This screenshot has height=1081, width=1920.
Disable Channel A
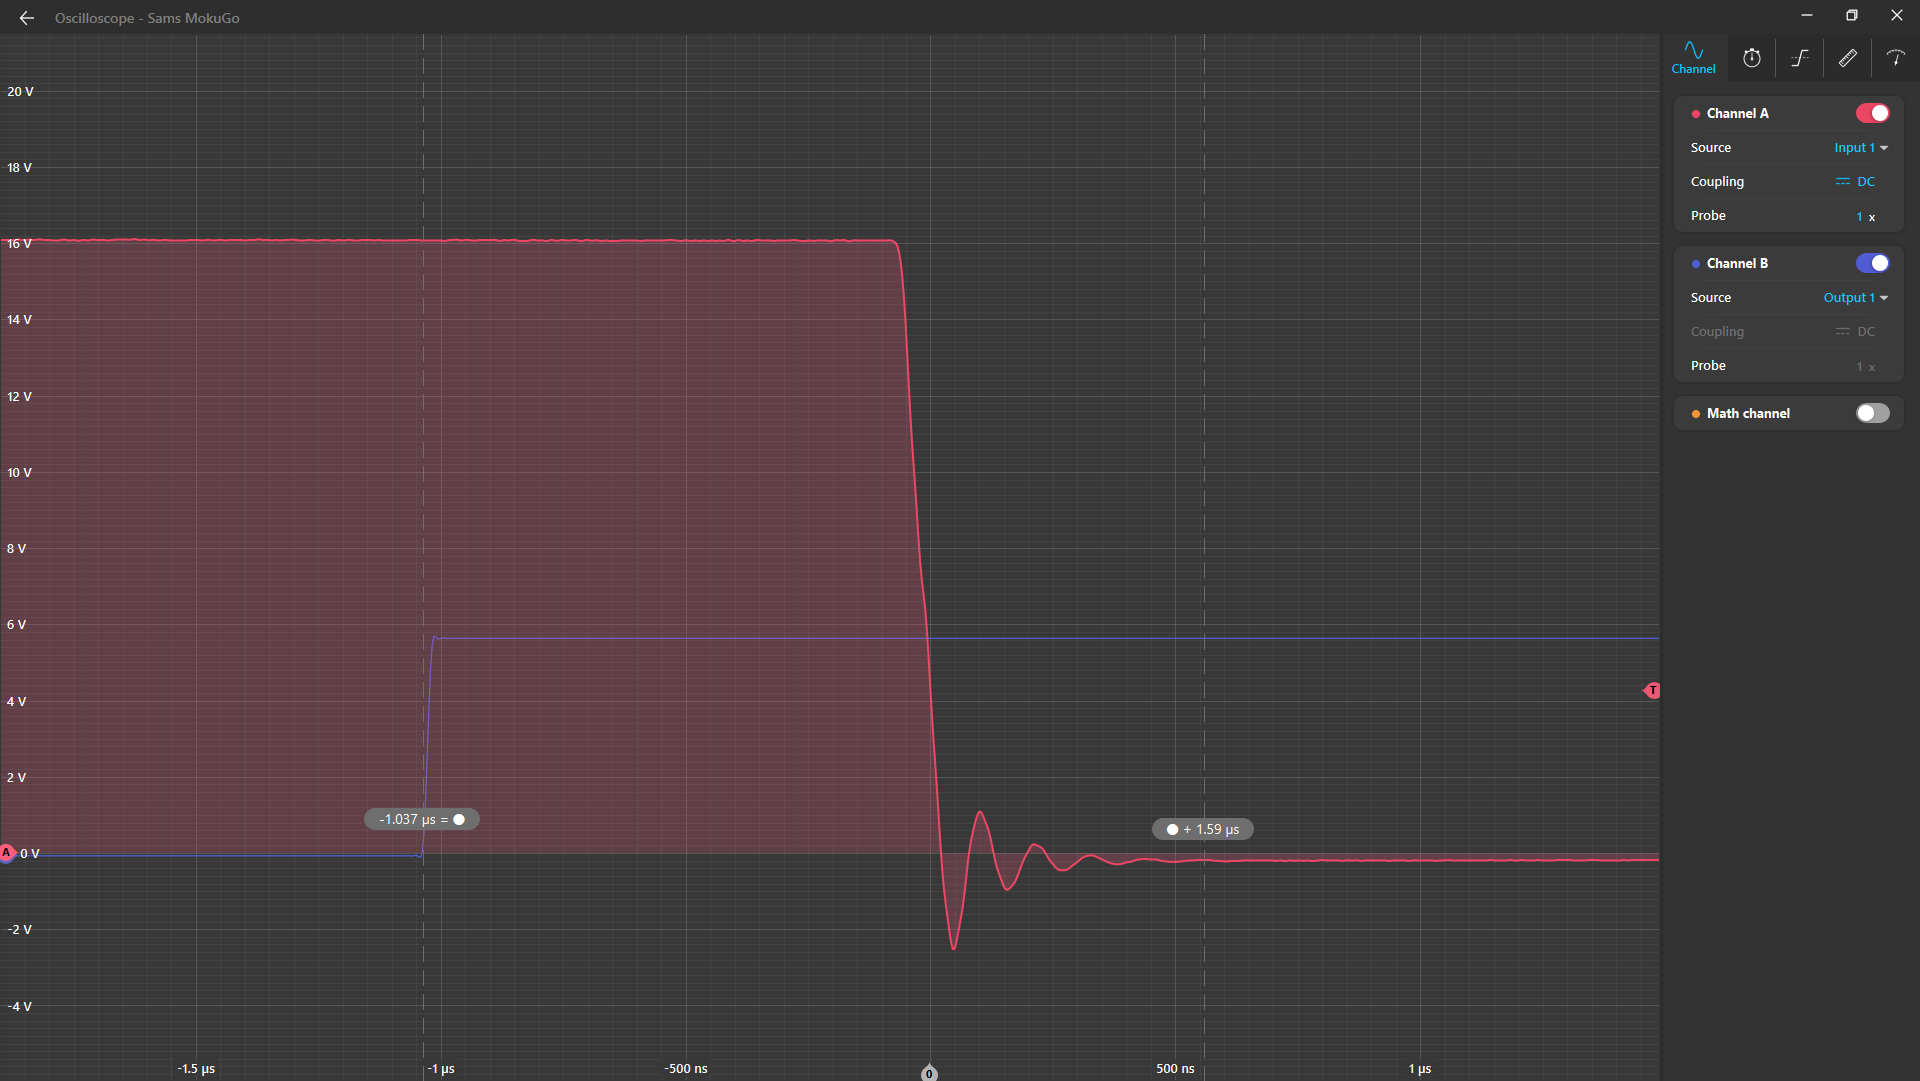point(1872,113)
